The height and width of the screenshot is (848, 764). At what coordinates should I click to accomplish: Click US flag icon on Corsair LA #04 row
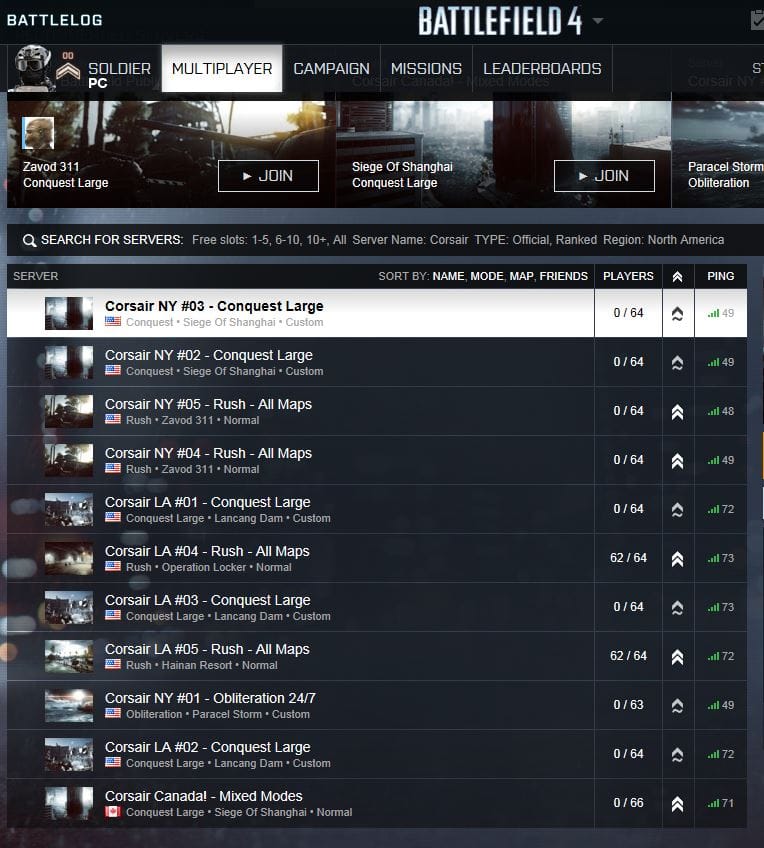pos(113,567)
